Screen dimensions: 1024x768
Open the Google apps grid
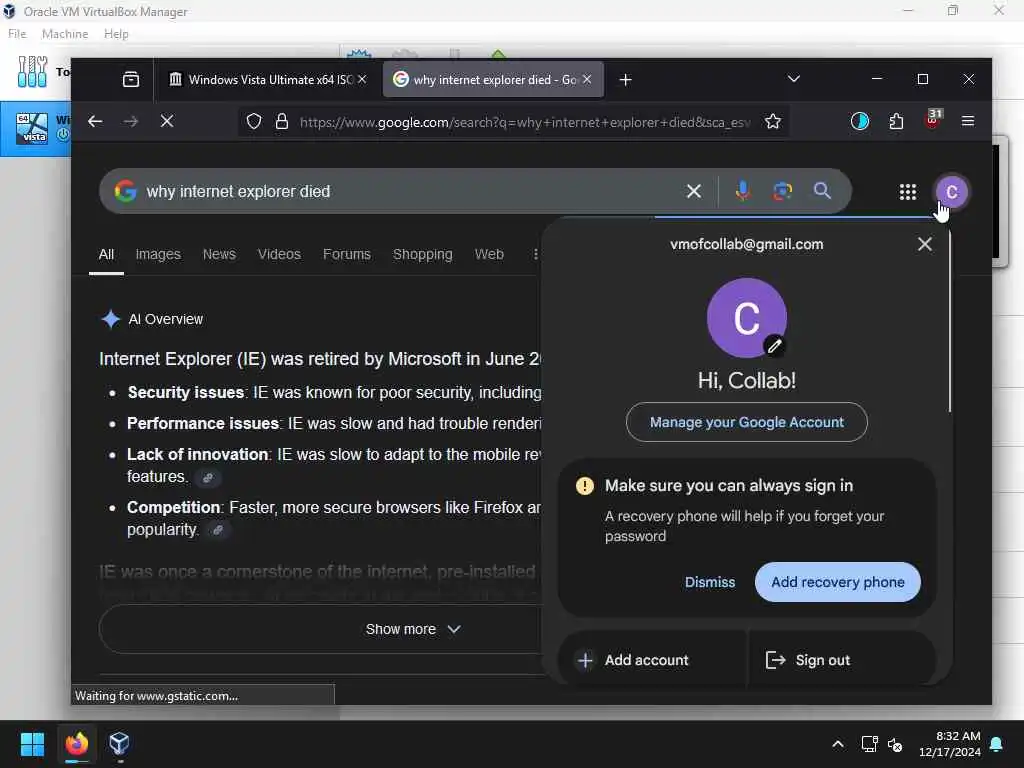coord(908,192)
